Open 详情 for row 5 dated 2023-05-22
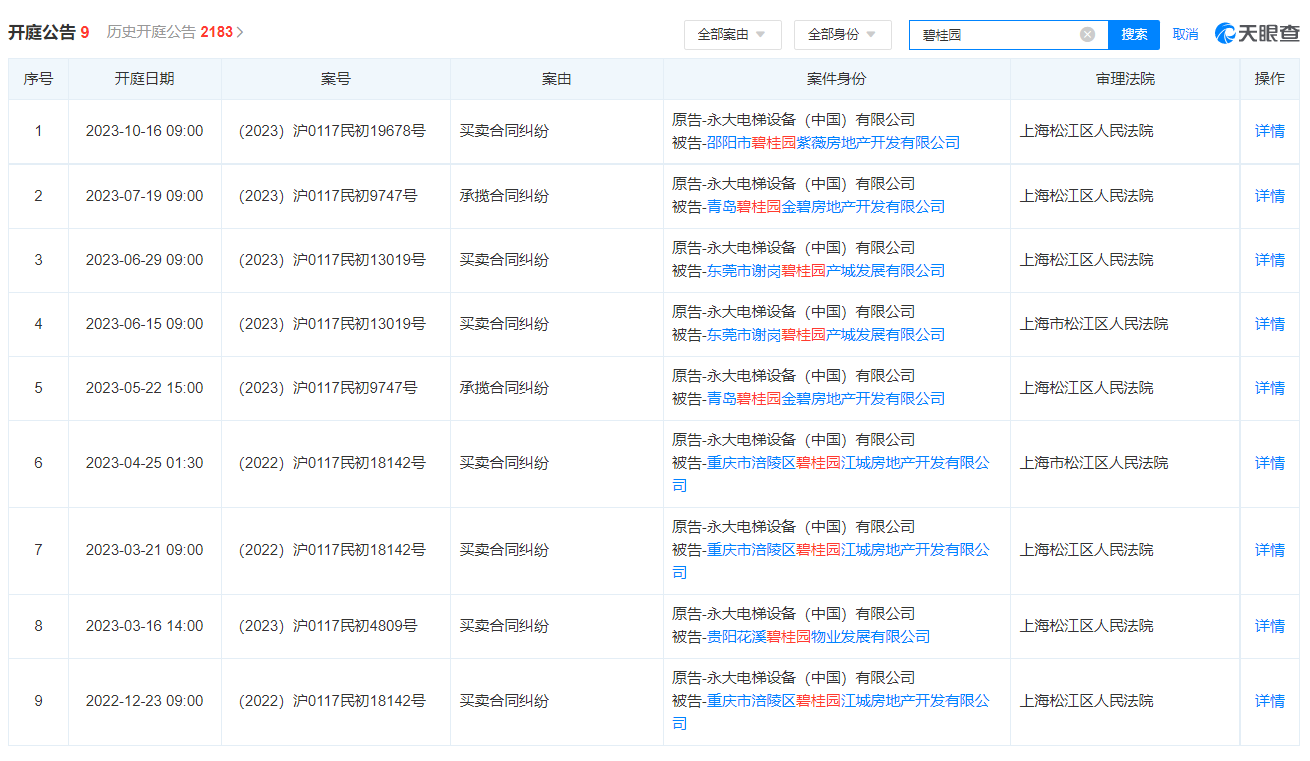The height and width of the screenshot is (761, 1310). tap(1270, 388)
